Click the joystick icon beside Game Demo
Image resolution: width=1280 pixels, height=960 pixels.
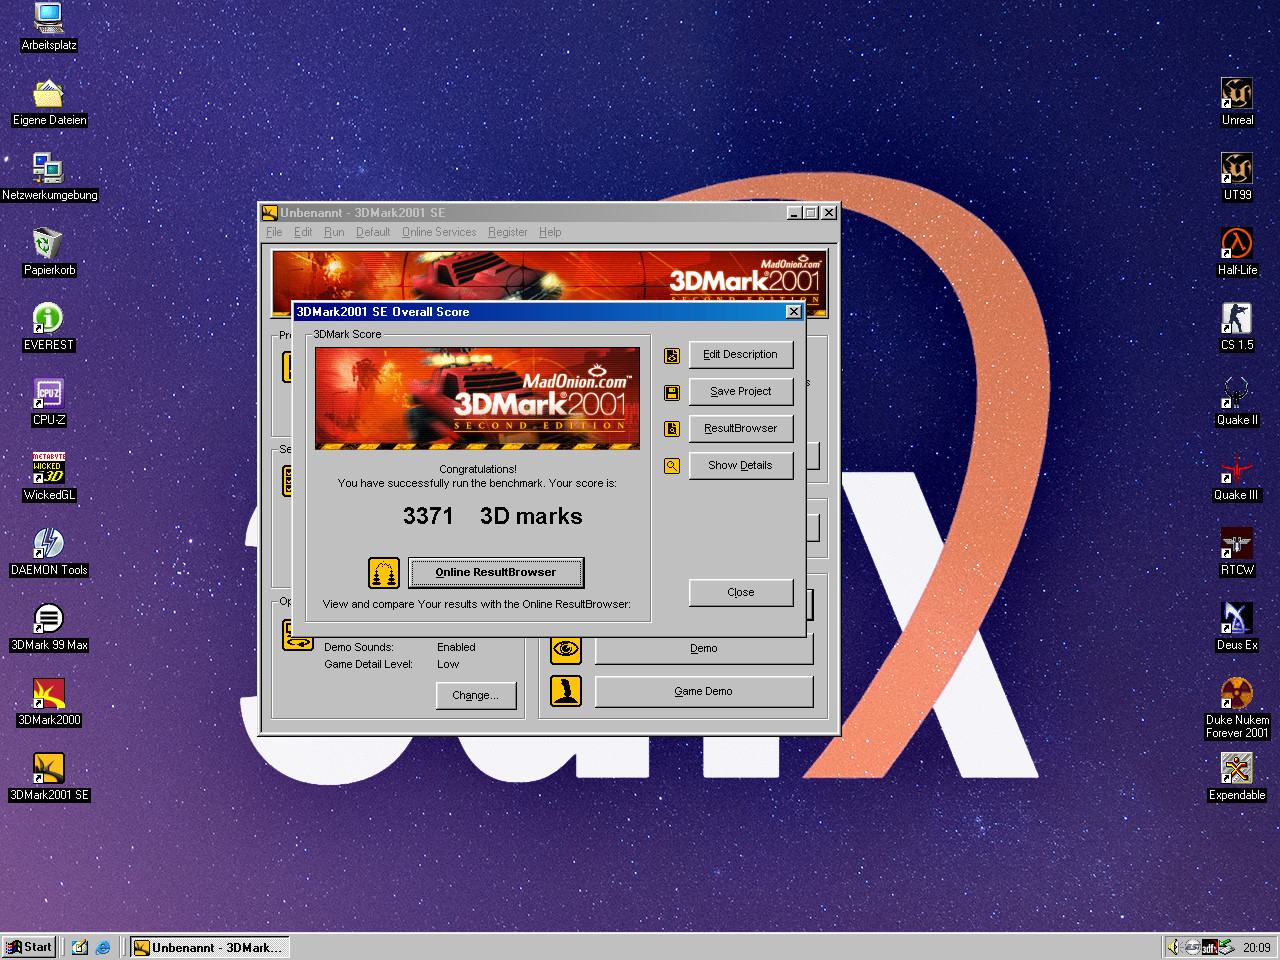[566, 692]
